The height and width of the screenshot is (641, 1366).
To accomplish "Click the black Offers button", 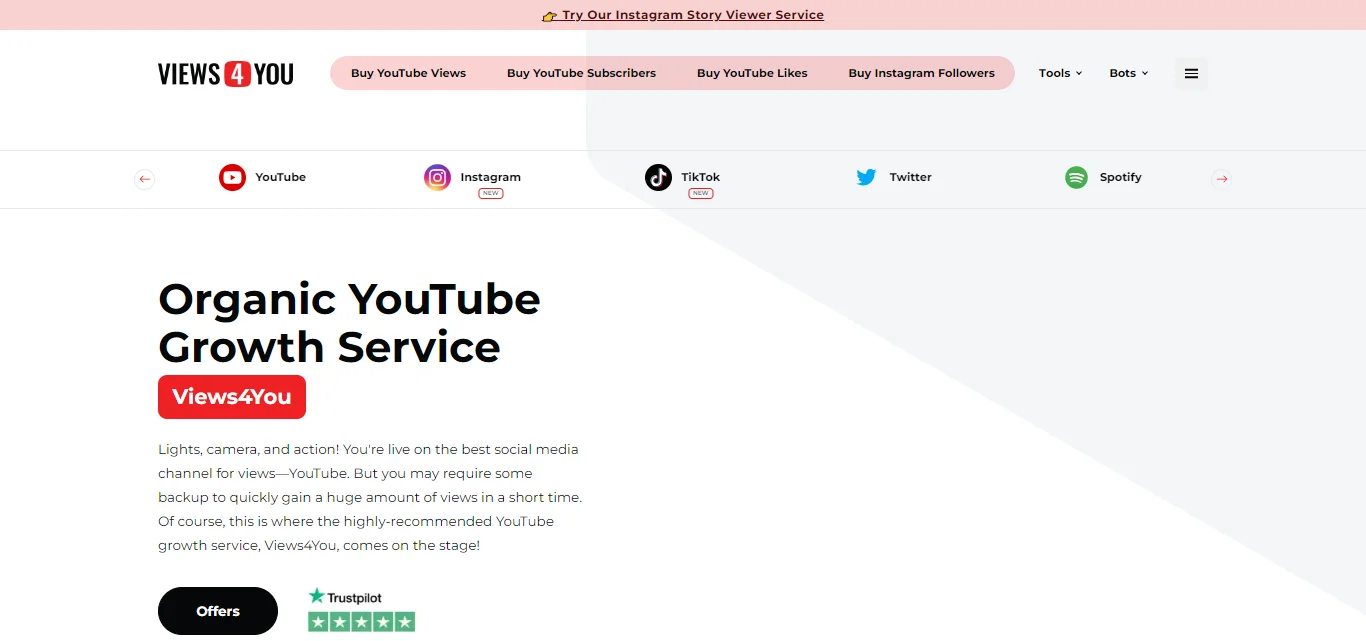I will click(218, 611).
